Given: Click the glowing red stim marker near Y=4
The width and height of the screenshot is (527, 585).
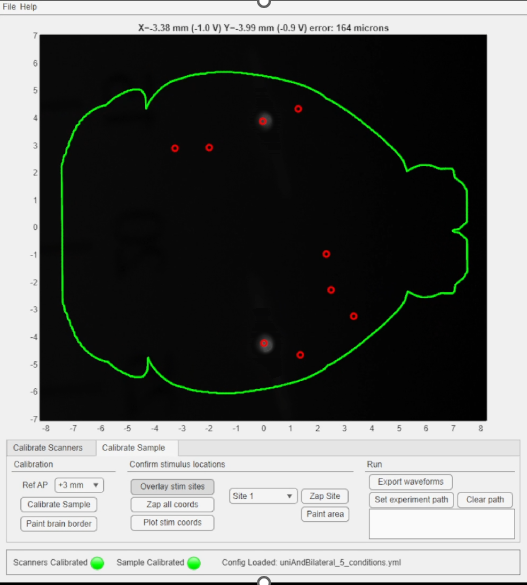Looking at the screenshot, I should pyautogui.click(x=263, y=121).
